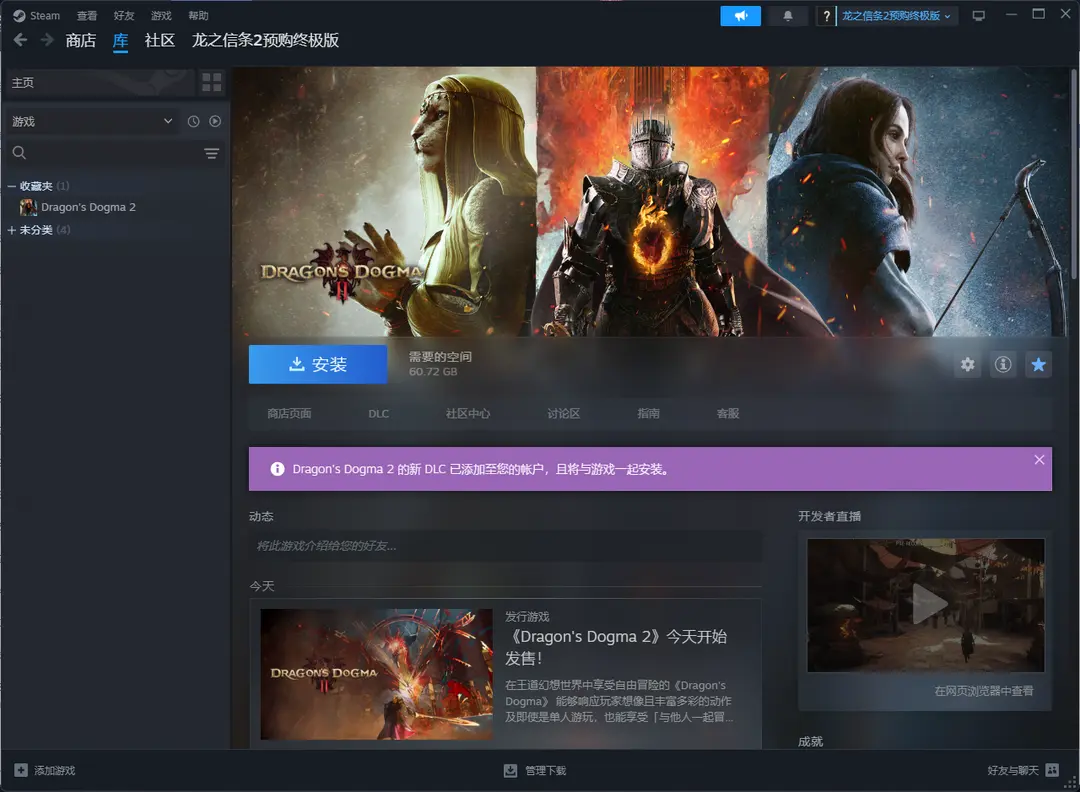Open the megaphone announcements button

point(740,16)
